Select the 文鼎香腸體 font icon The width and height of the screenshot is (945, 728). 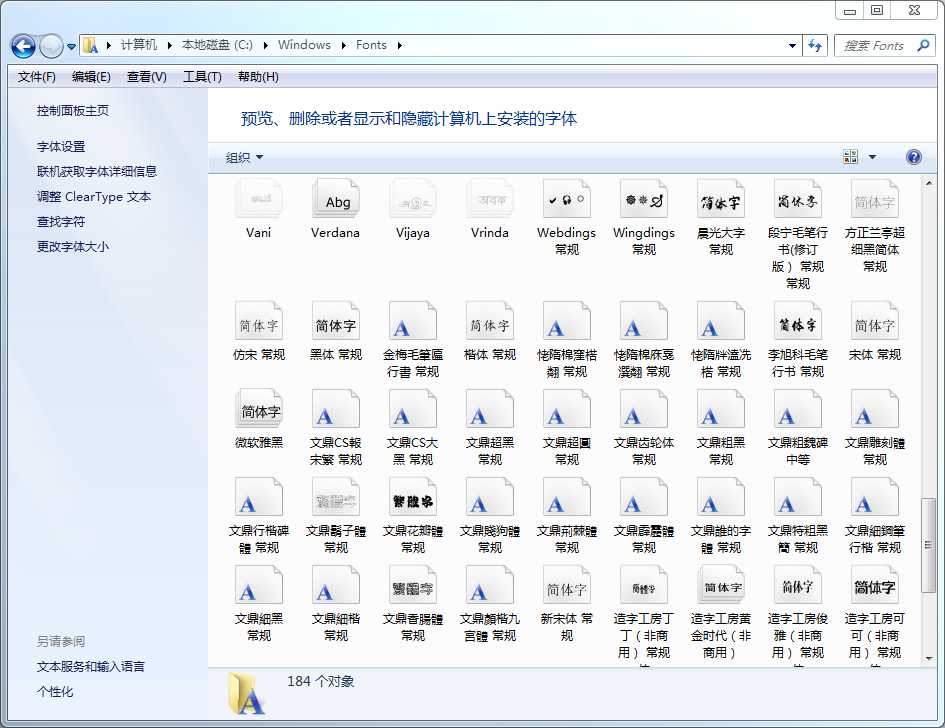[x=413, y=586]
